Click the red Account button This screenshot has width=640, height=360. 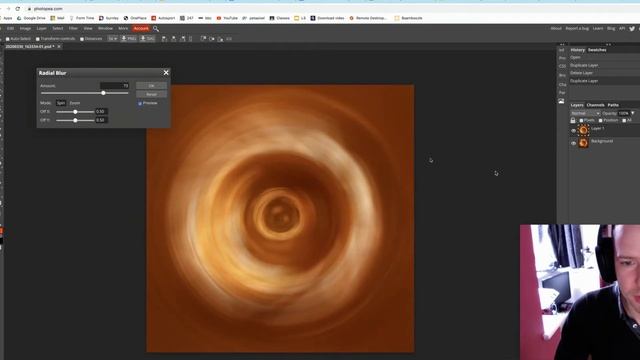click(141, 29)
